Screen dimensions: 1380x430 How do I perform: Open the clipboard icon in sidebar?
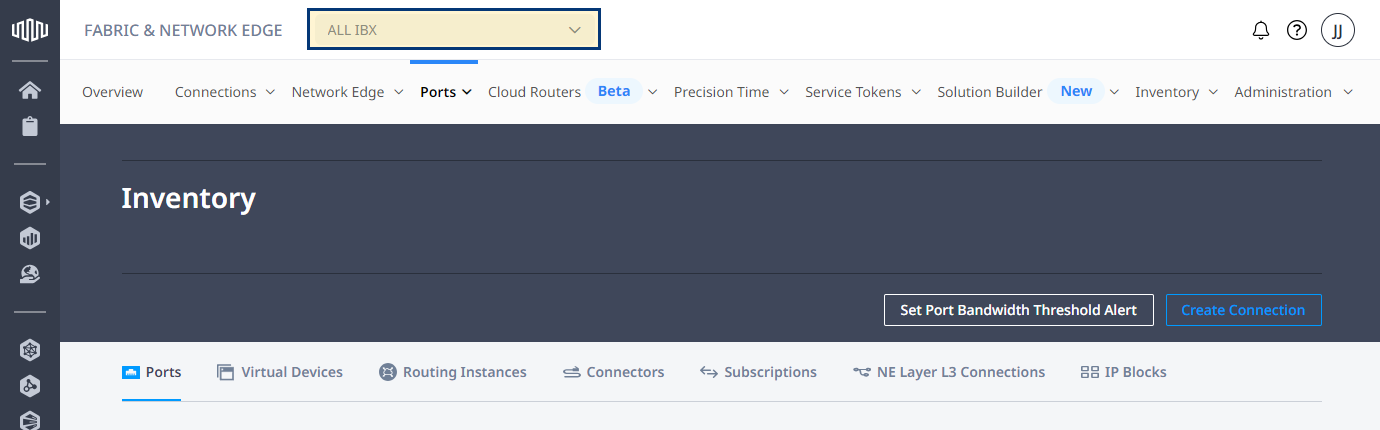click(30, 127)
